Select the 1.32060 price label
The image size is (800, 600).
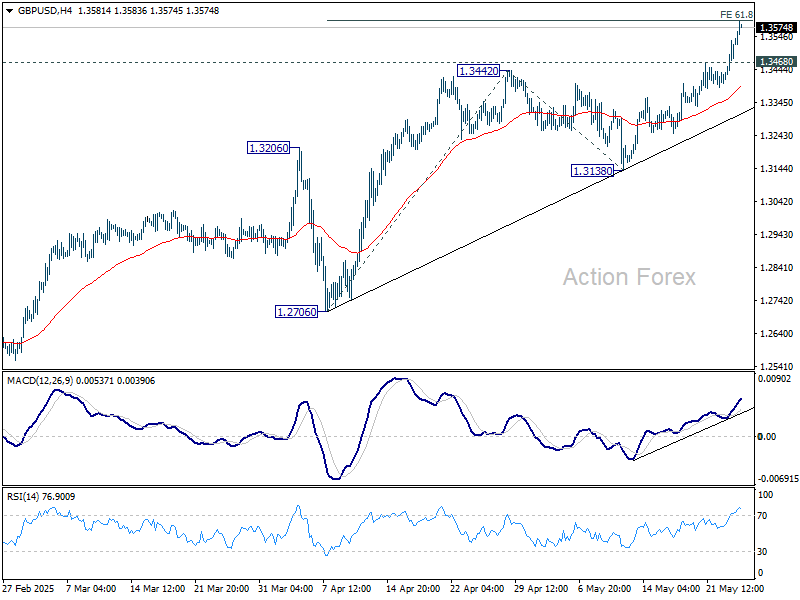[268, 148]
